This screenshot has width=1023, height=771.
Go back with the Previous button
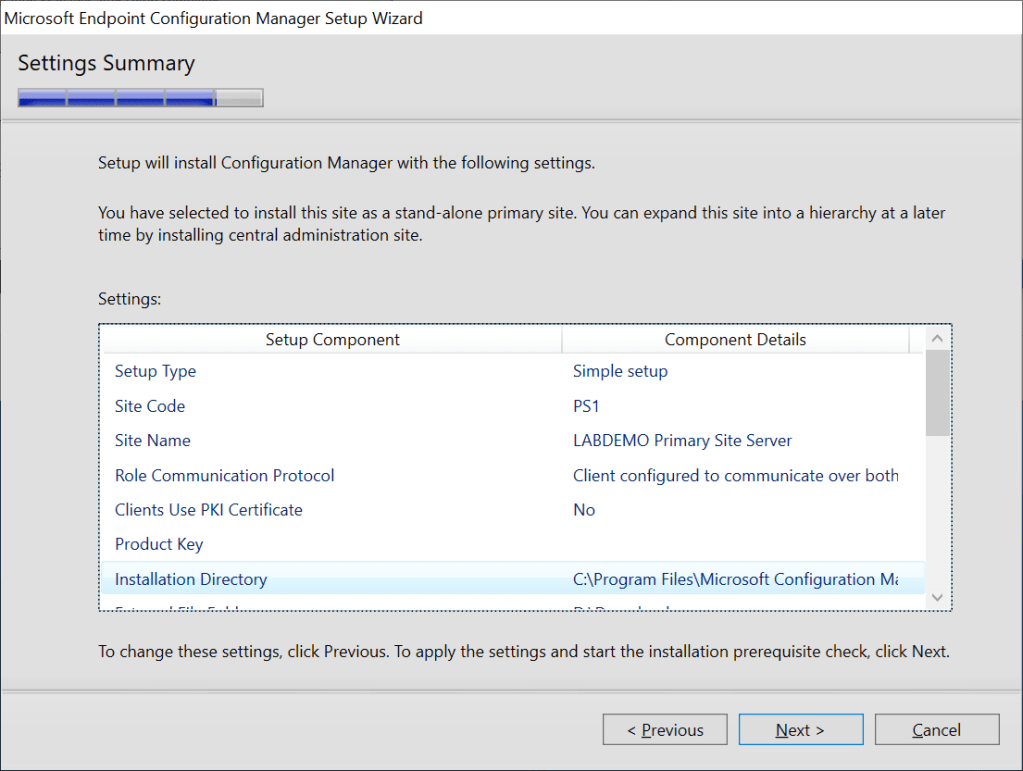tap(665, 730)
